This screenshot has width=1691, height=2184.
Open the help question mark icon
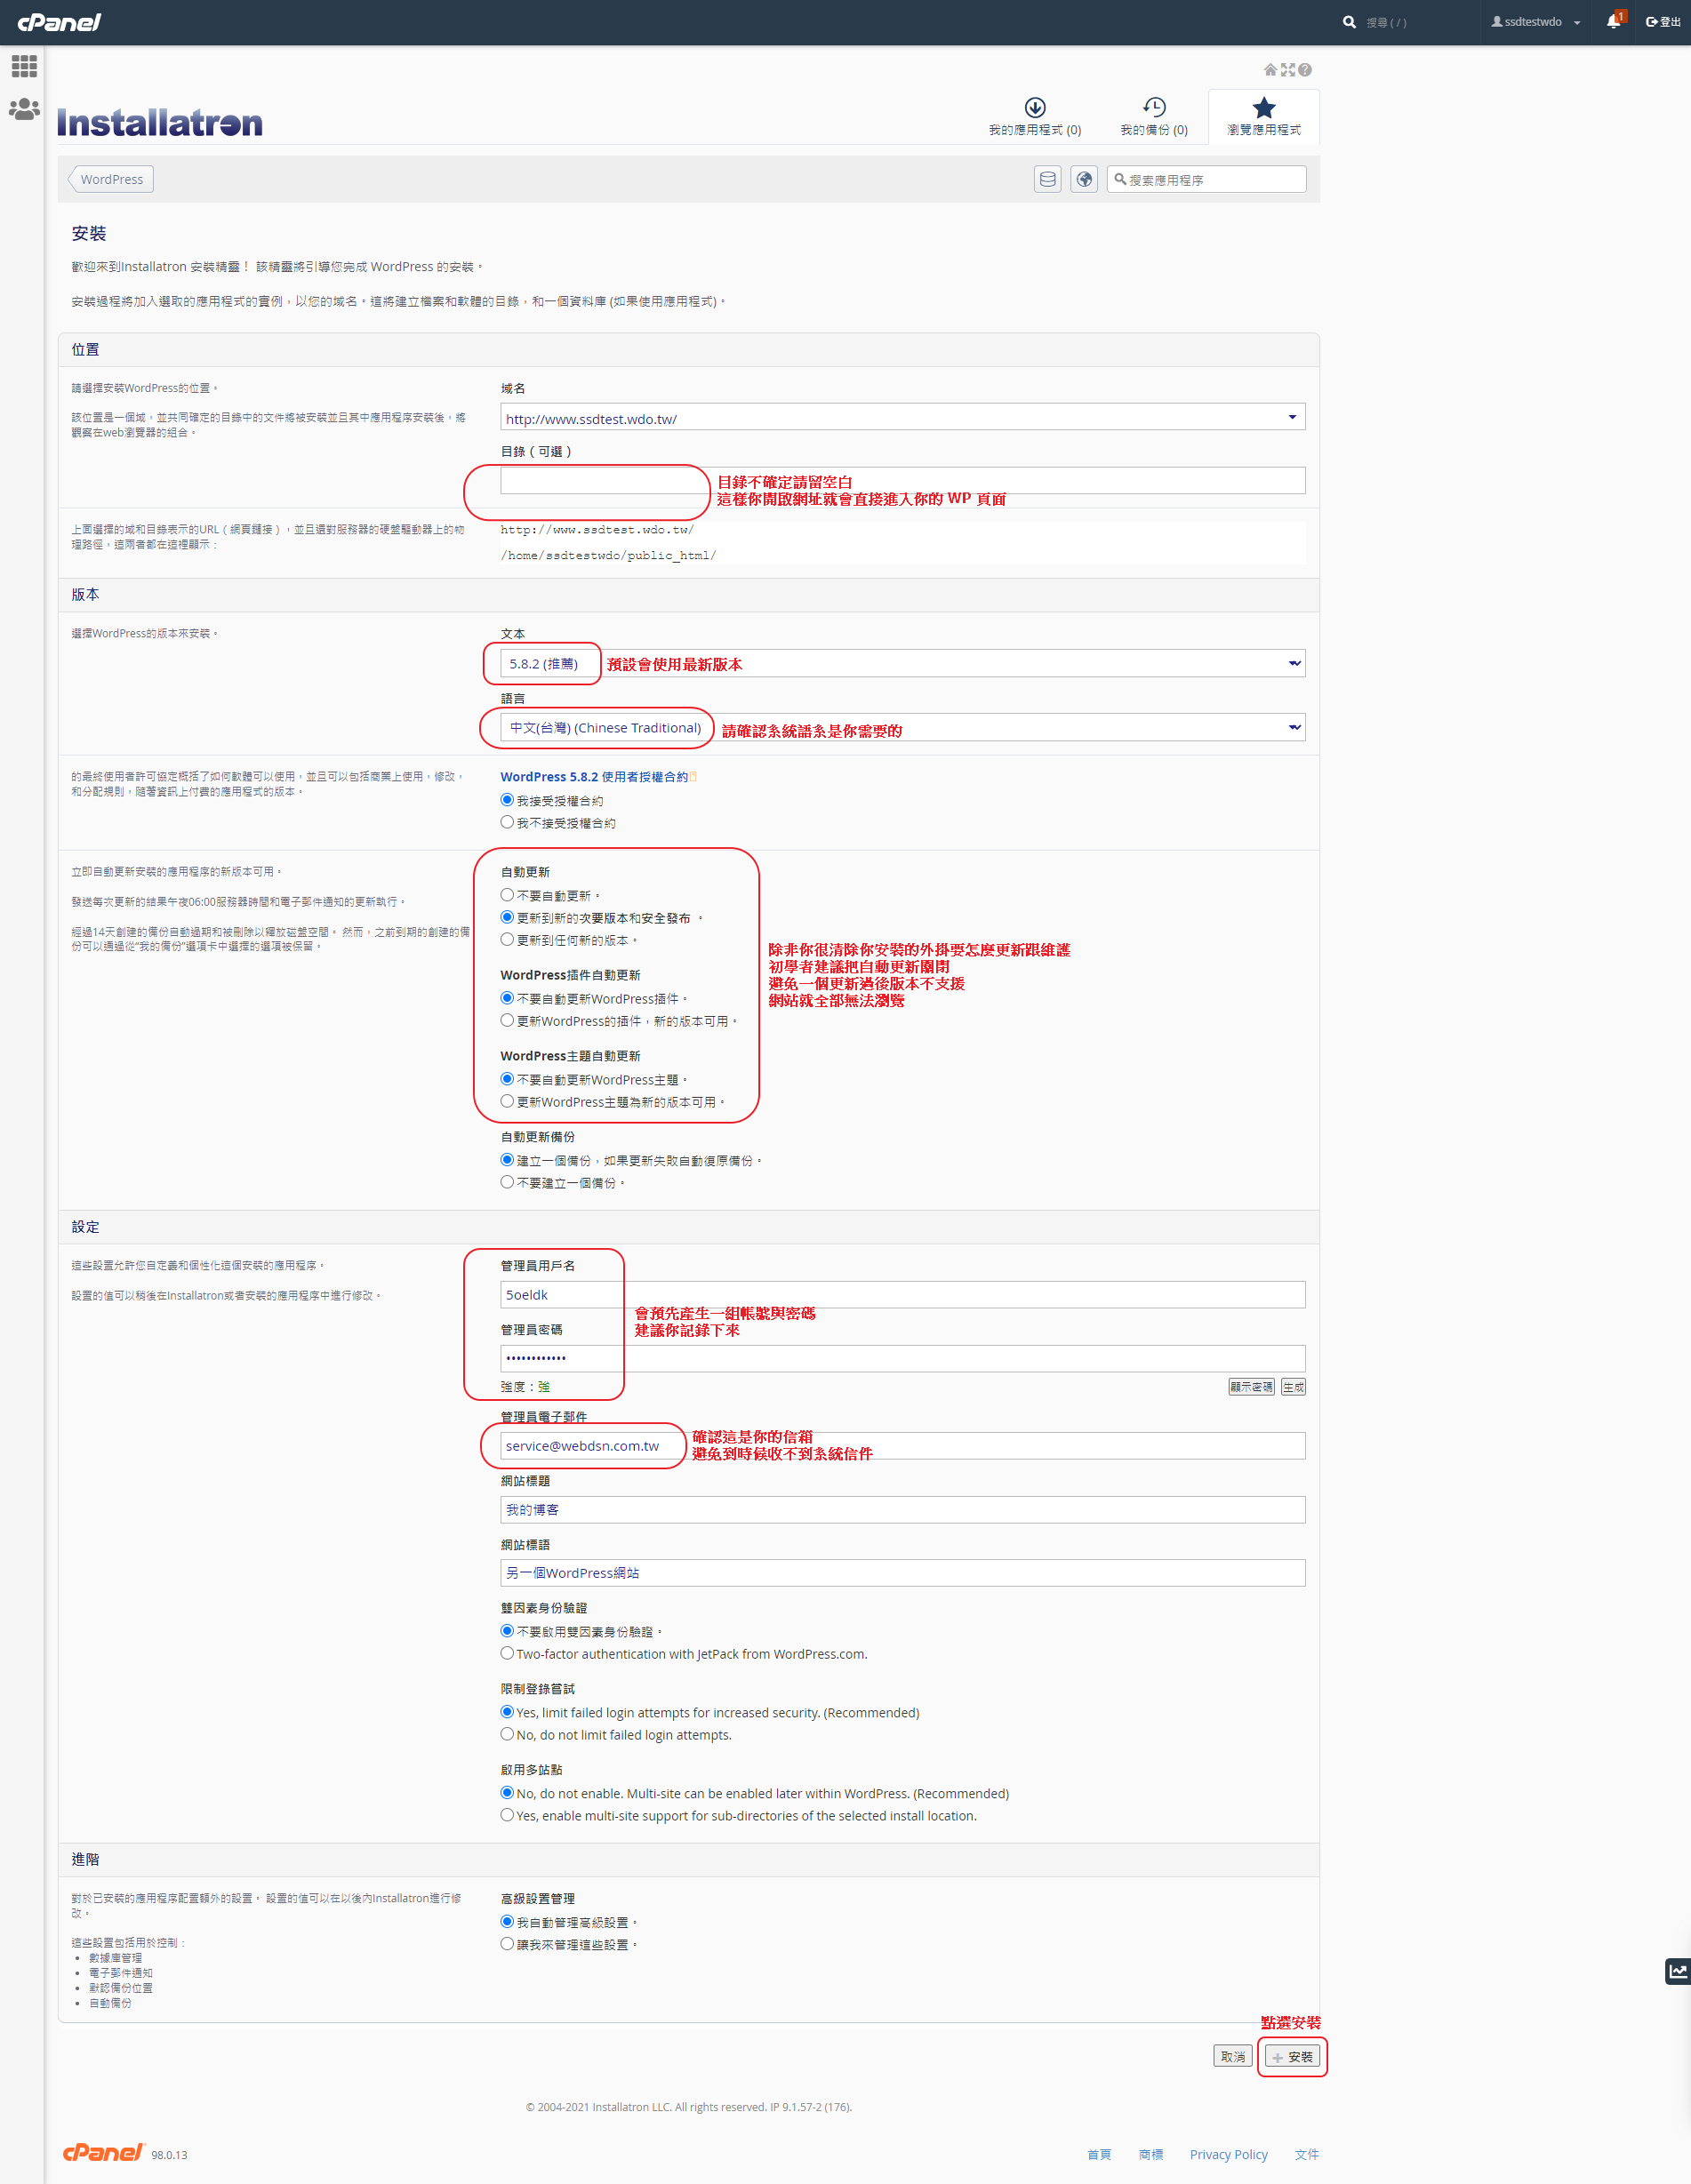(1305, 70)
